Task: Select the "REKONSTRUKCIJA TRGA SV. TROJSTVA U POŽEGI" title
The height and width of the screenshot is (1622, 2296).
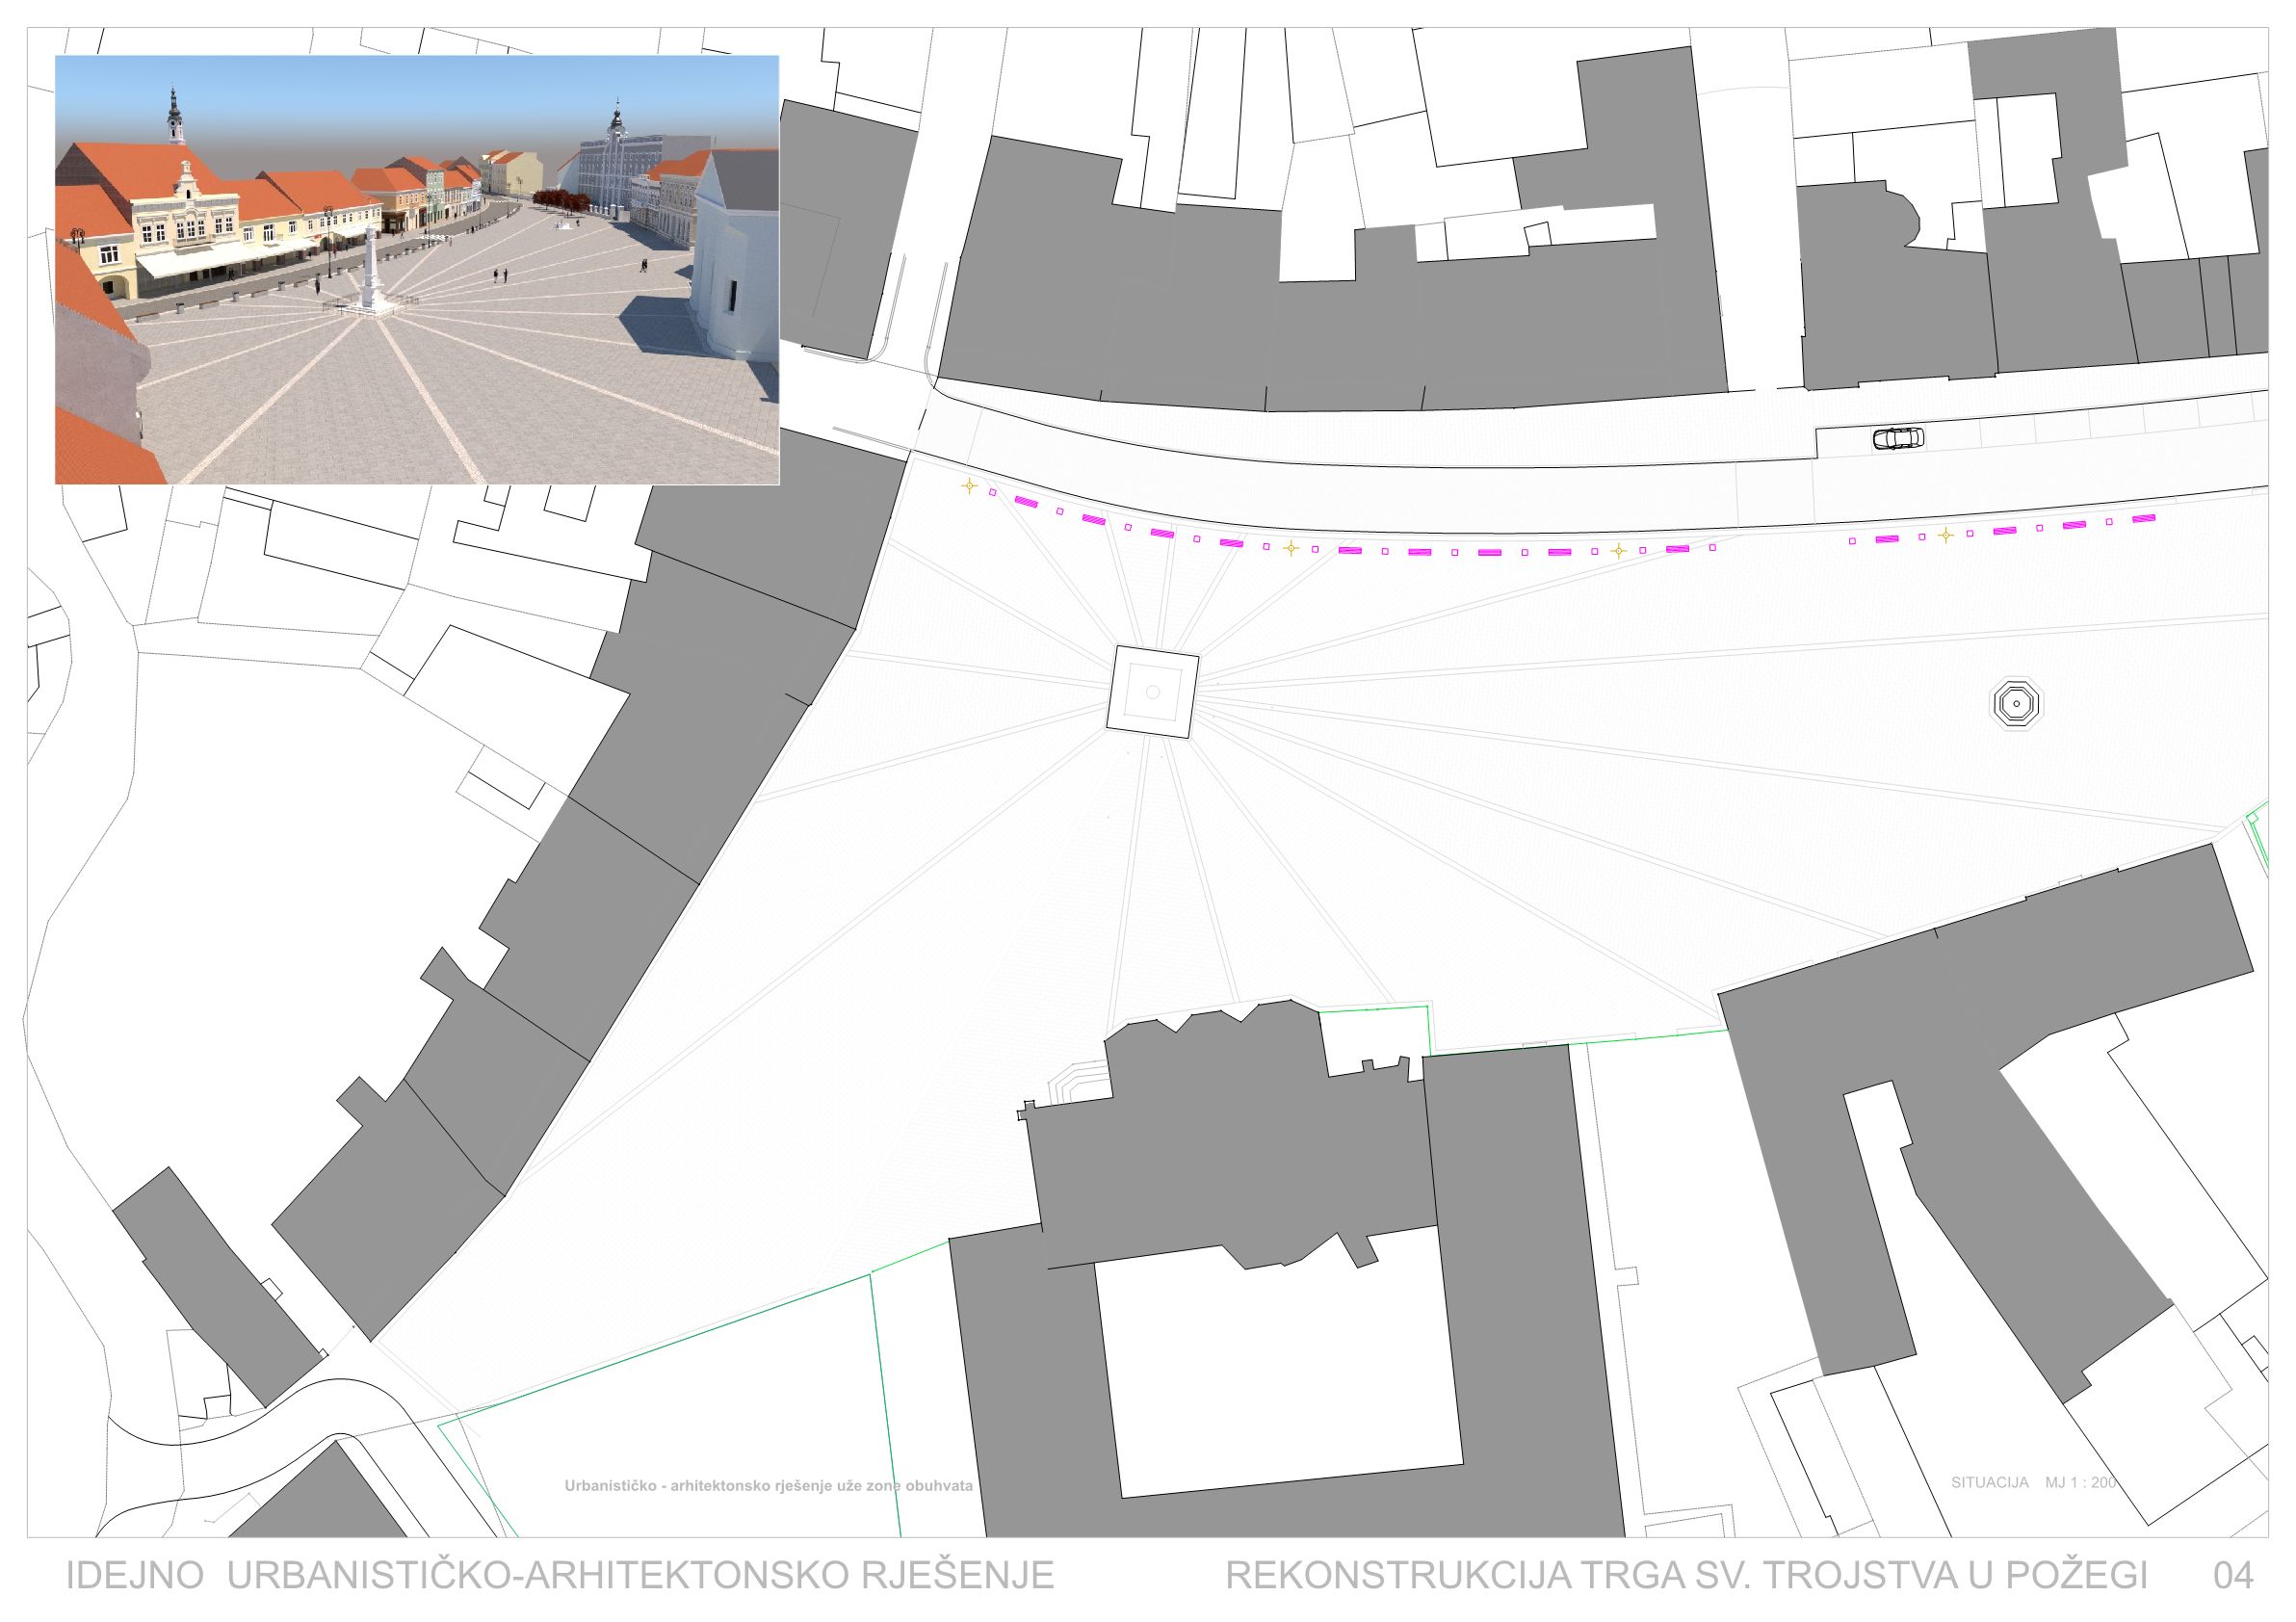Action: 1686,1575
